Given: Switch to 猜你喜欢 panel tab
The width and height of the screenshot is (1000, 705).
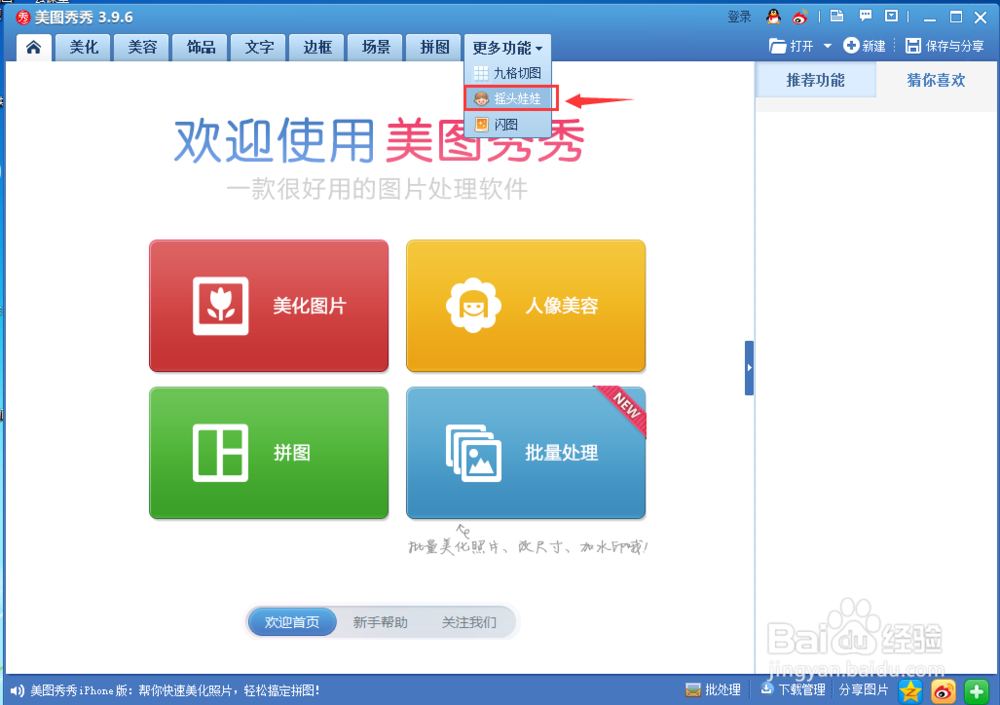Looking at the screenshot, I should pyautogui.click(x=936, y=80).
